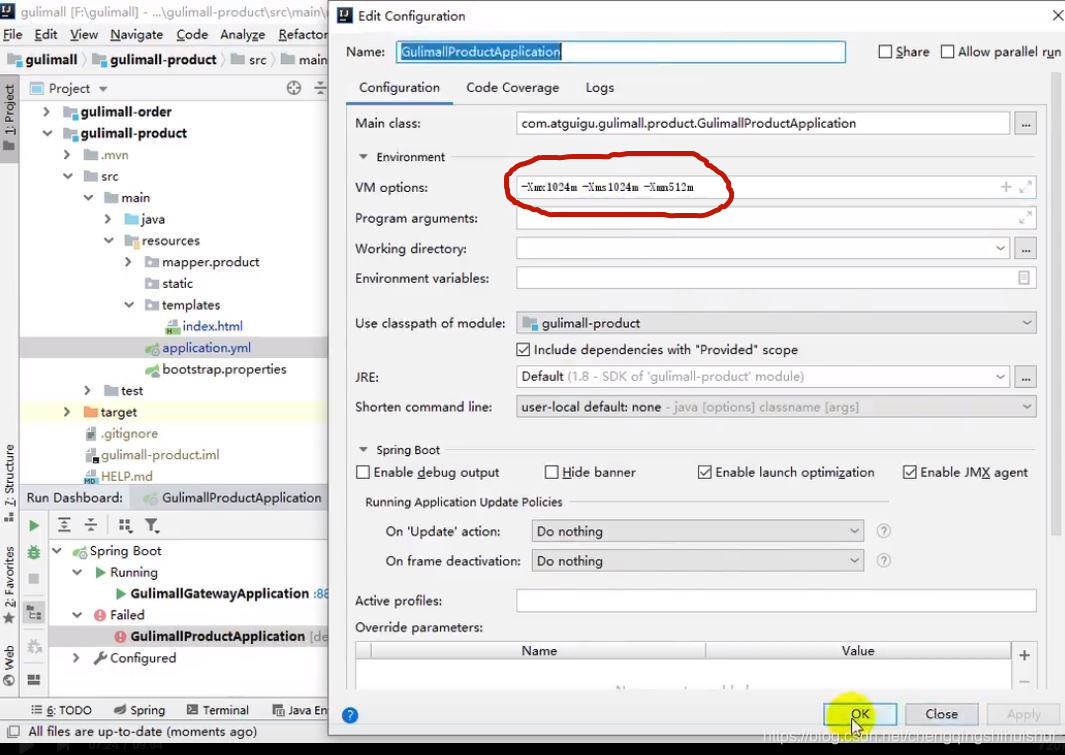This screenshot has height=755, width=1065.
Task: Open On 'Update' action dropdown
Action: click(698, 531)
